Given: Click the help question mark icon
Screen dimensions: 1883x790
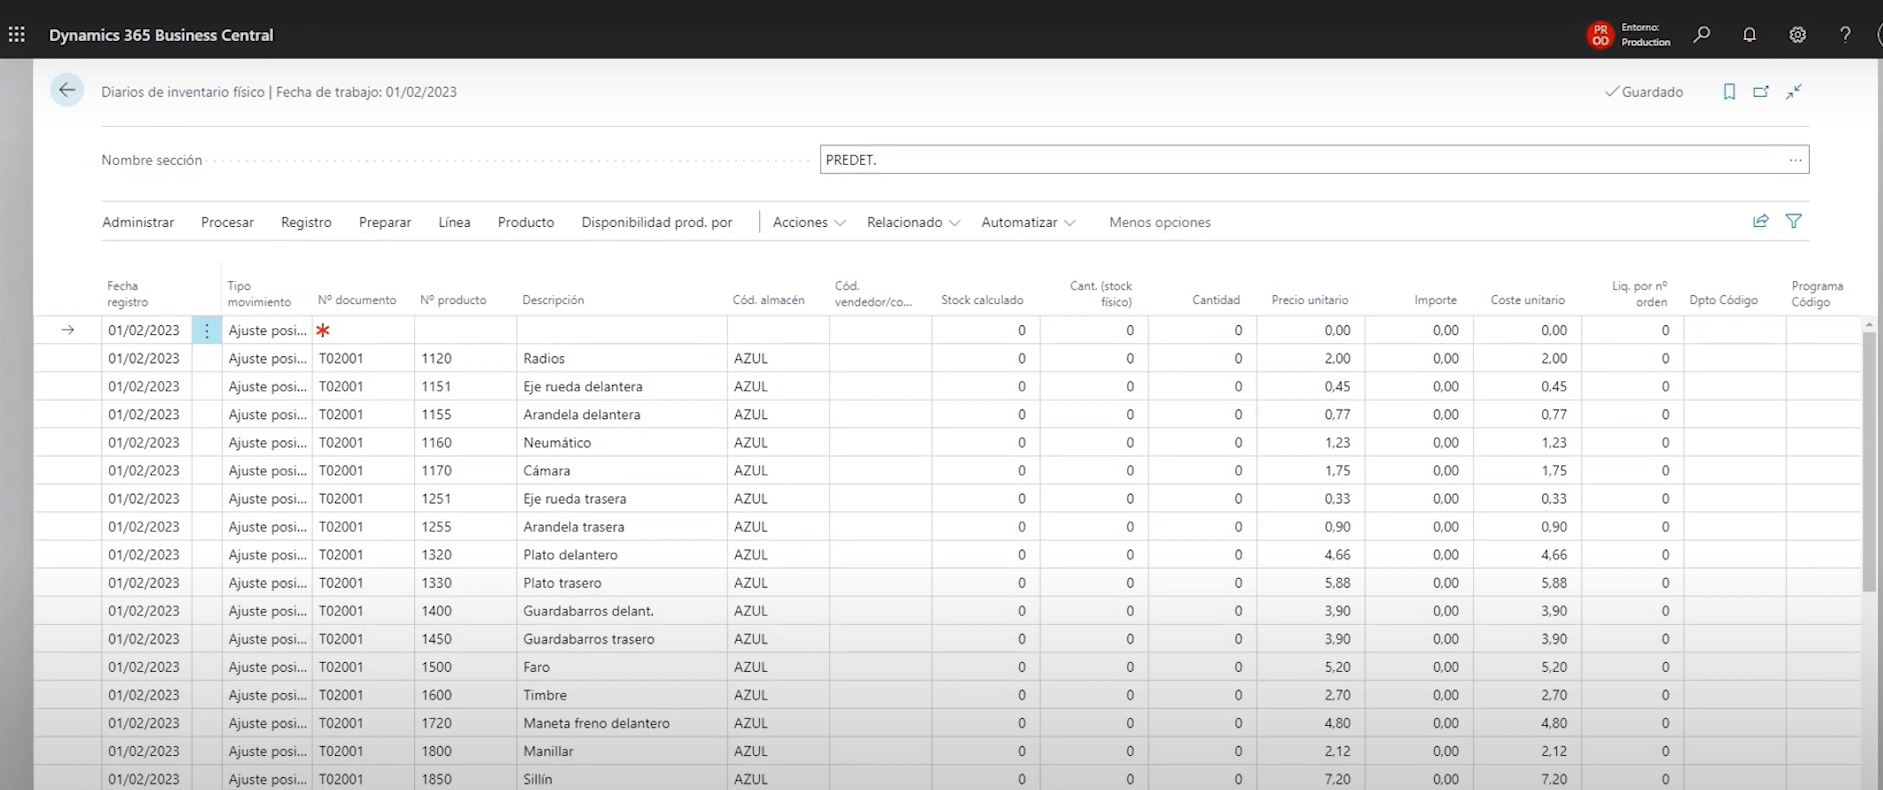Looking at the screenshot, I should pyautogui.click(x=1845, y=35).
